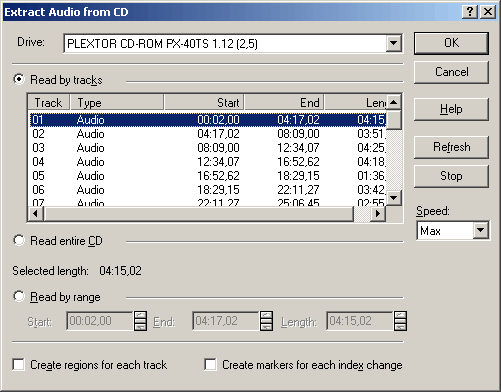Select track 04 in the list

207,162
